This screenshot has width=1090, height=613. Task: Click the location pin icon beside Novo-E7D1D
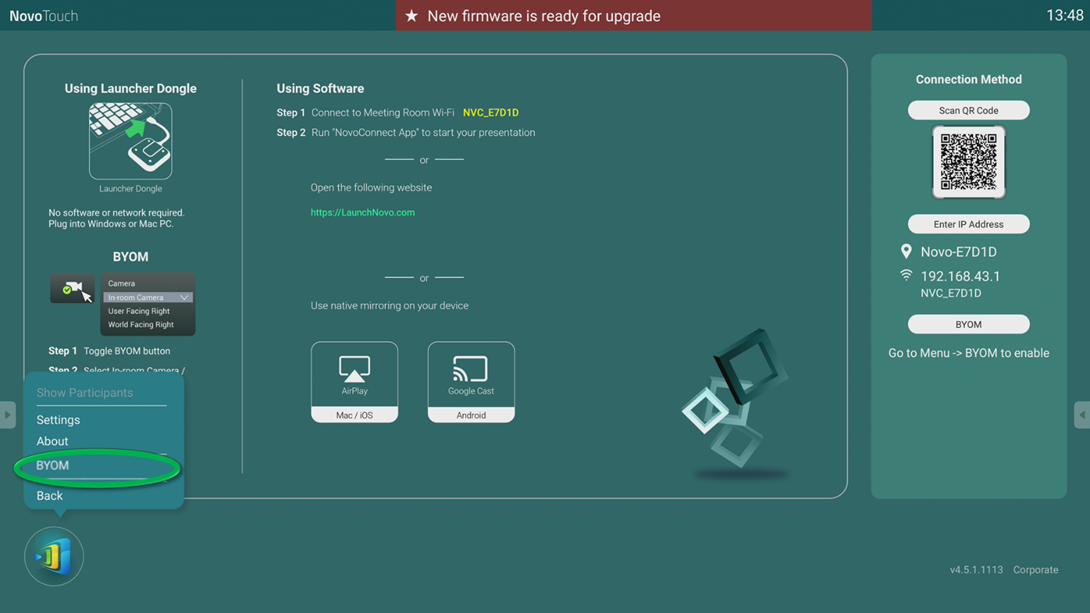tap(906, 251)
